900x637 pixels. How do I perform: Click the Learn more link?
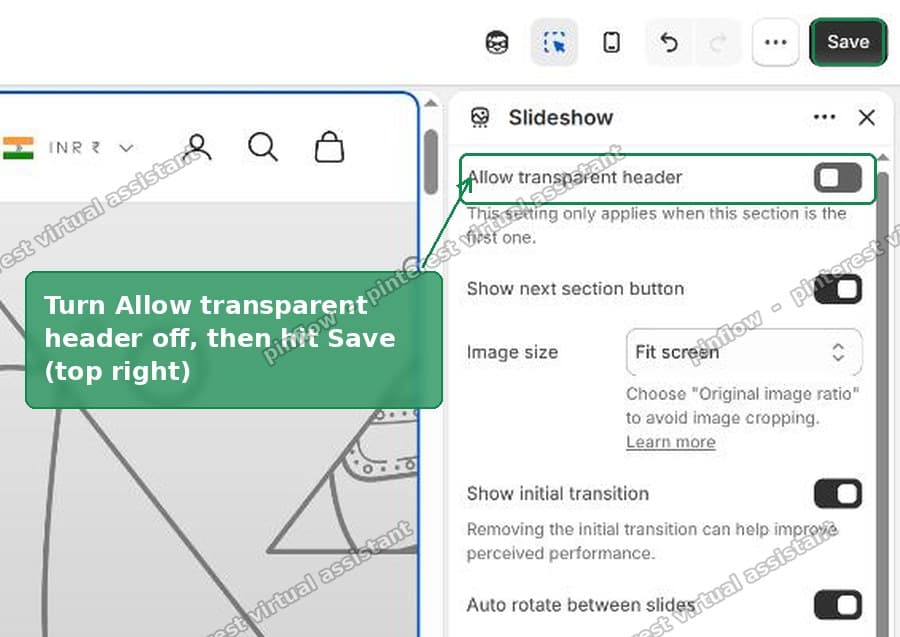(x=670, y=442)
